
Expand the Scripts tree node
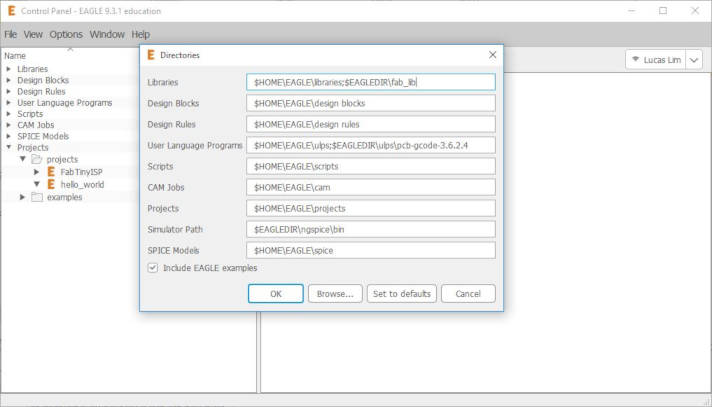coord(8,114)
